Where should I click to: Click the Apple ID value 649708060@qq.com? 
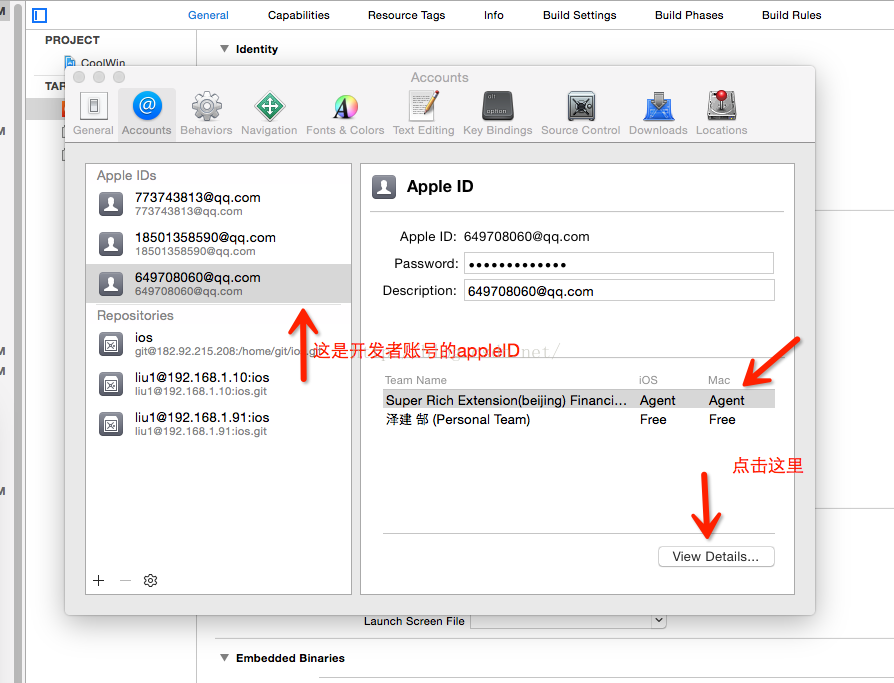[x=527, y=237]
